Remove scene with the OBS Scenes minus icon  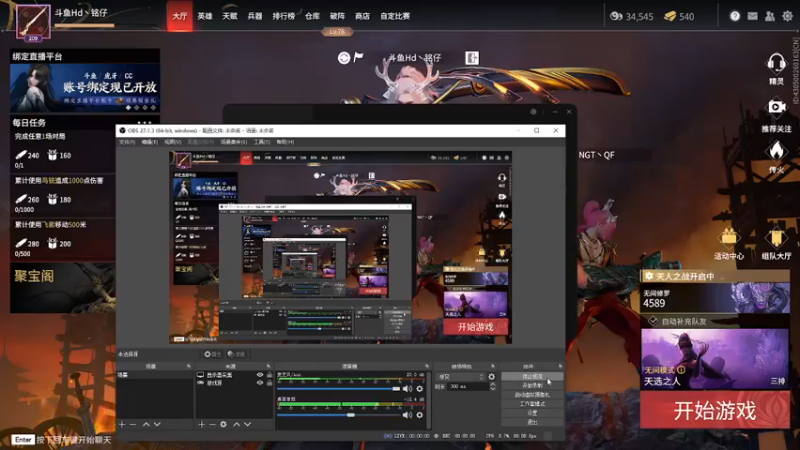(x=133, y=424)
